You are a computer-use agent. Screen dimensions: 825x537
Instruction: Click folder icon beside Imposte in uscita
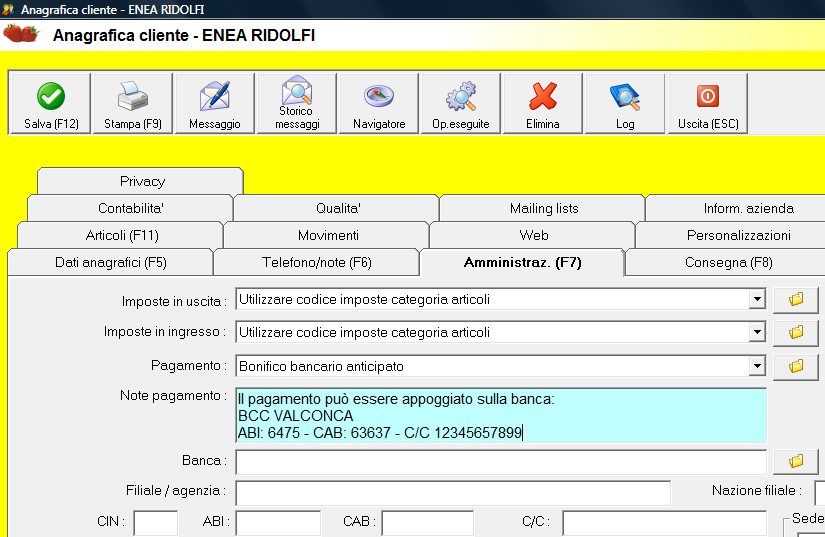[796, 300]
